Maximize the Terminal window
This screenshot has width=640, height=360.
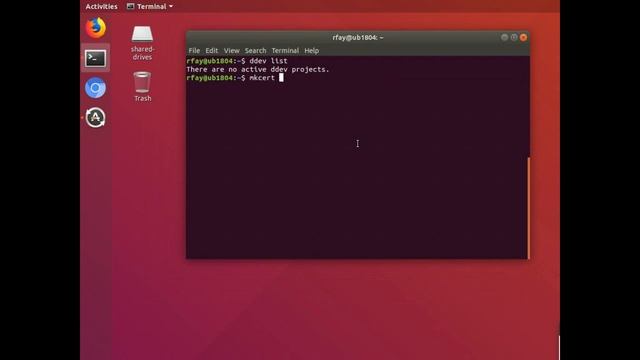coord(514,38)
